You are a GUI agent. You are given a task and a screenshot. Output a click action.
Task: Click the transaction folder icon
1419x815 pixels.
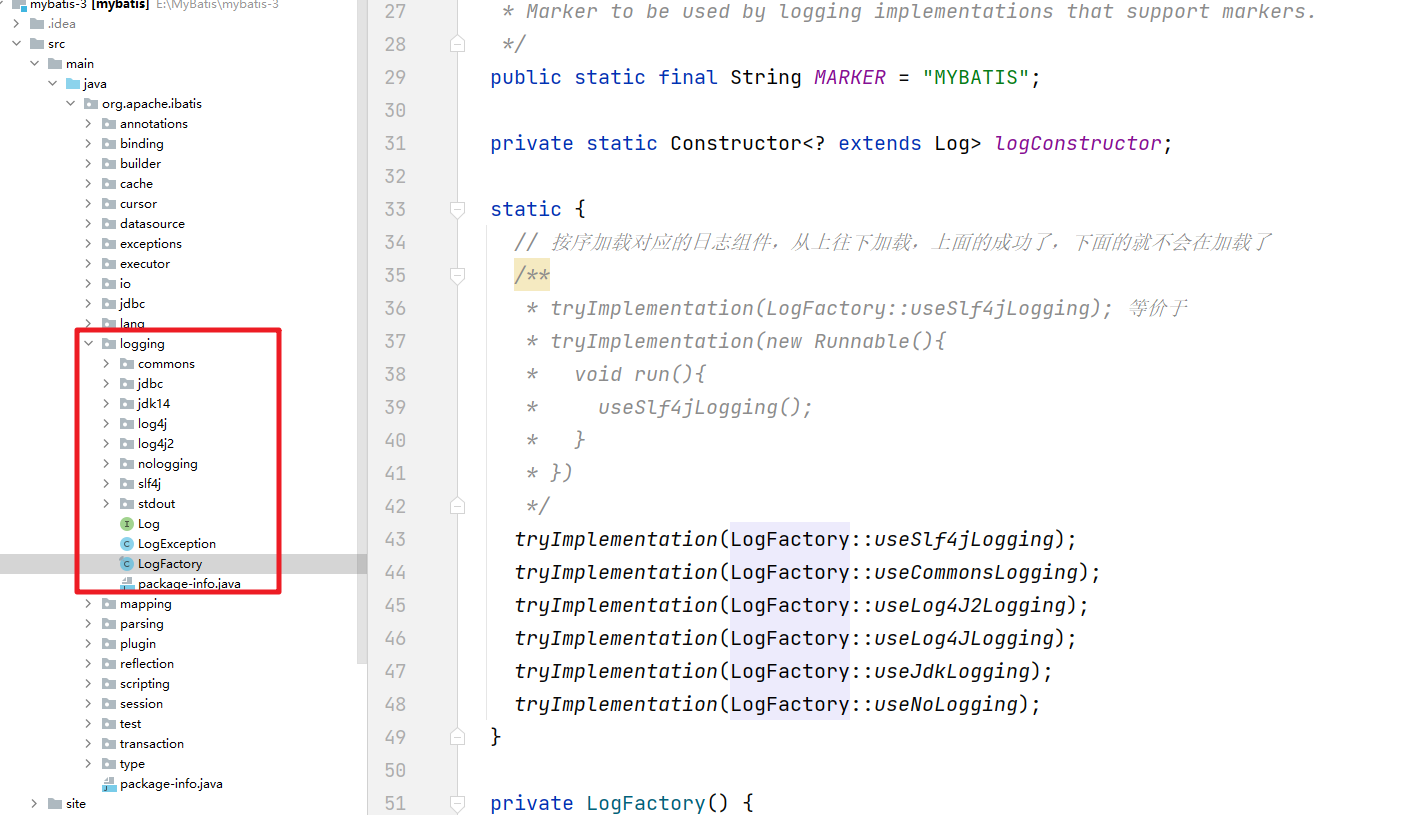point(109,744)
